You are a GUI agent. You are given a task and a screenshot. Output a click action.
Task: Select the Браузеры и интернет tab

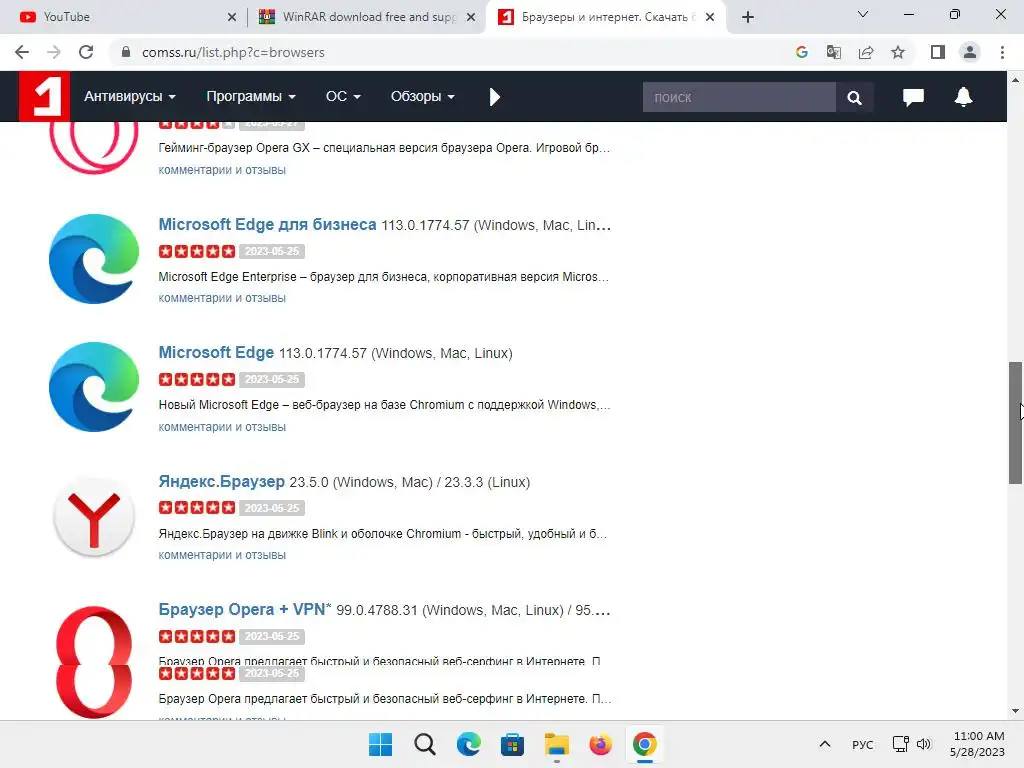(x=605, y=17)
